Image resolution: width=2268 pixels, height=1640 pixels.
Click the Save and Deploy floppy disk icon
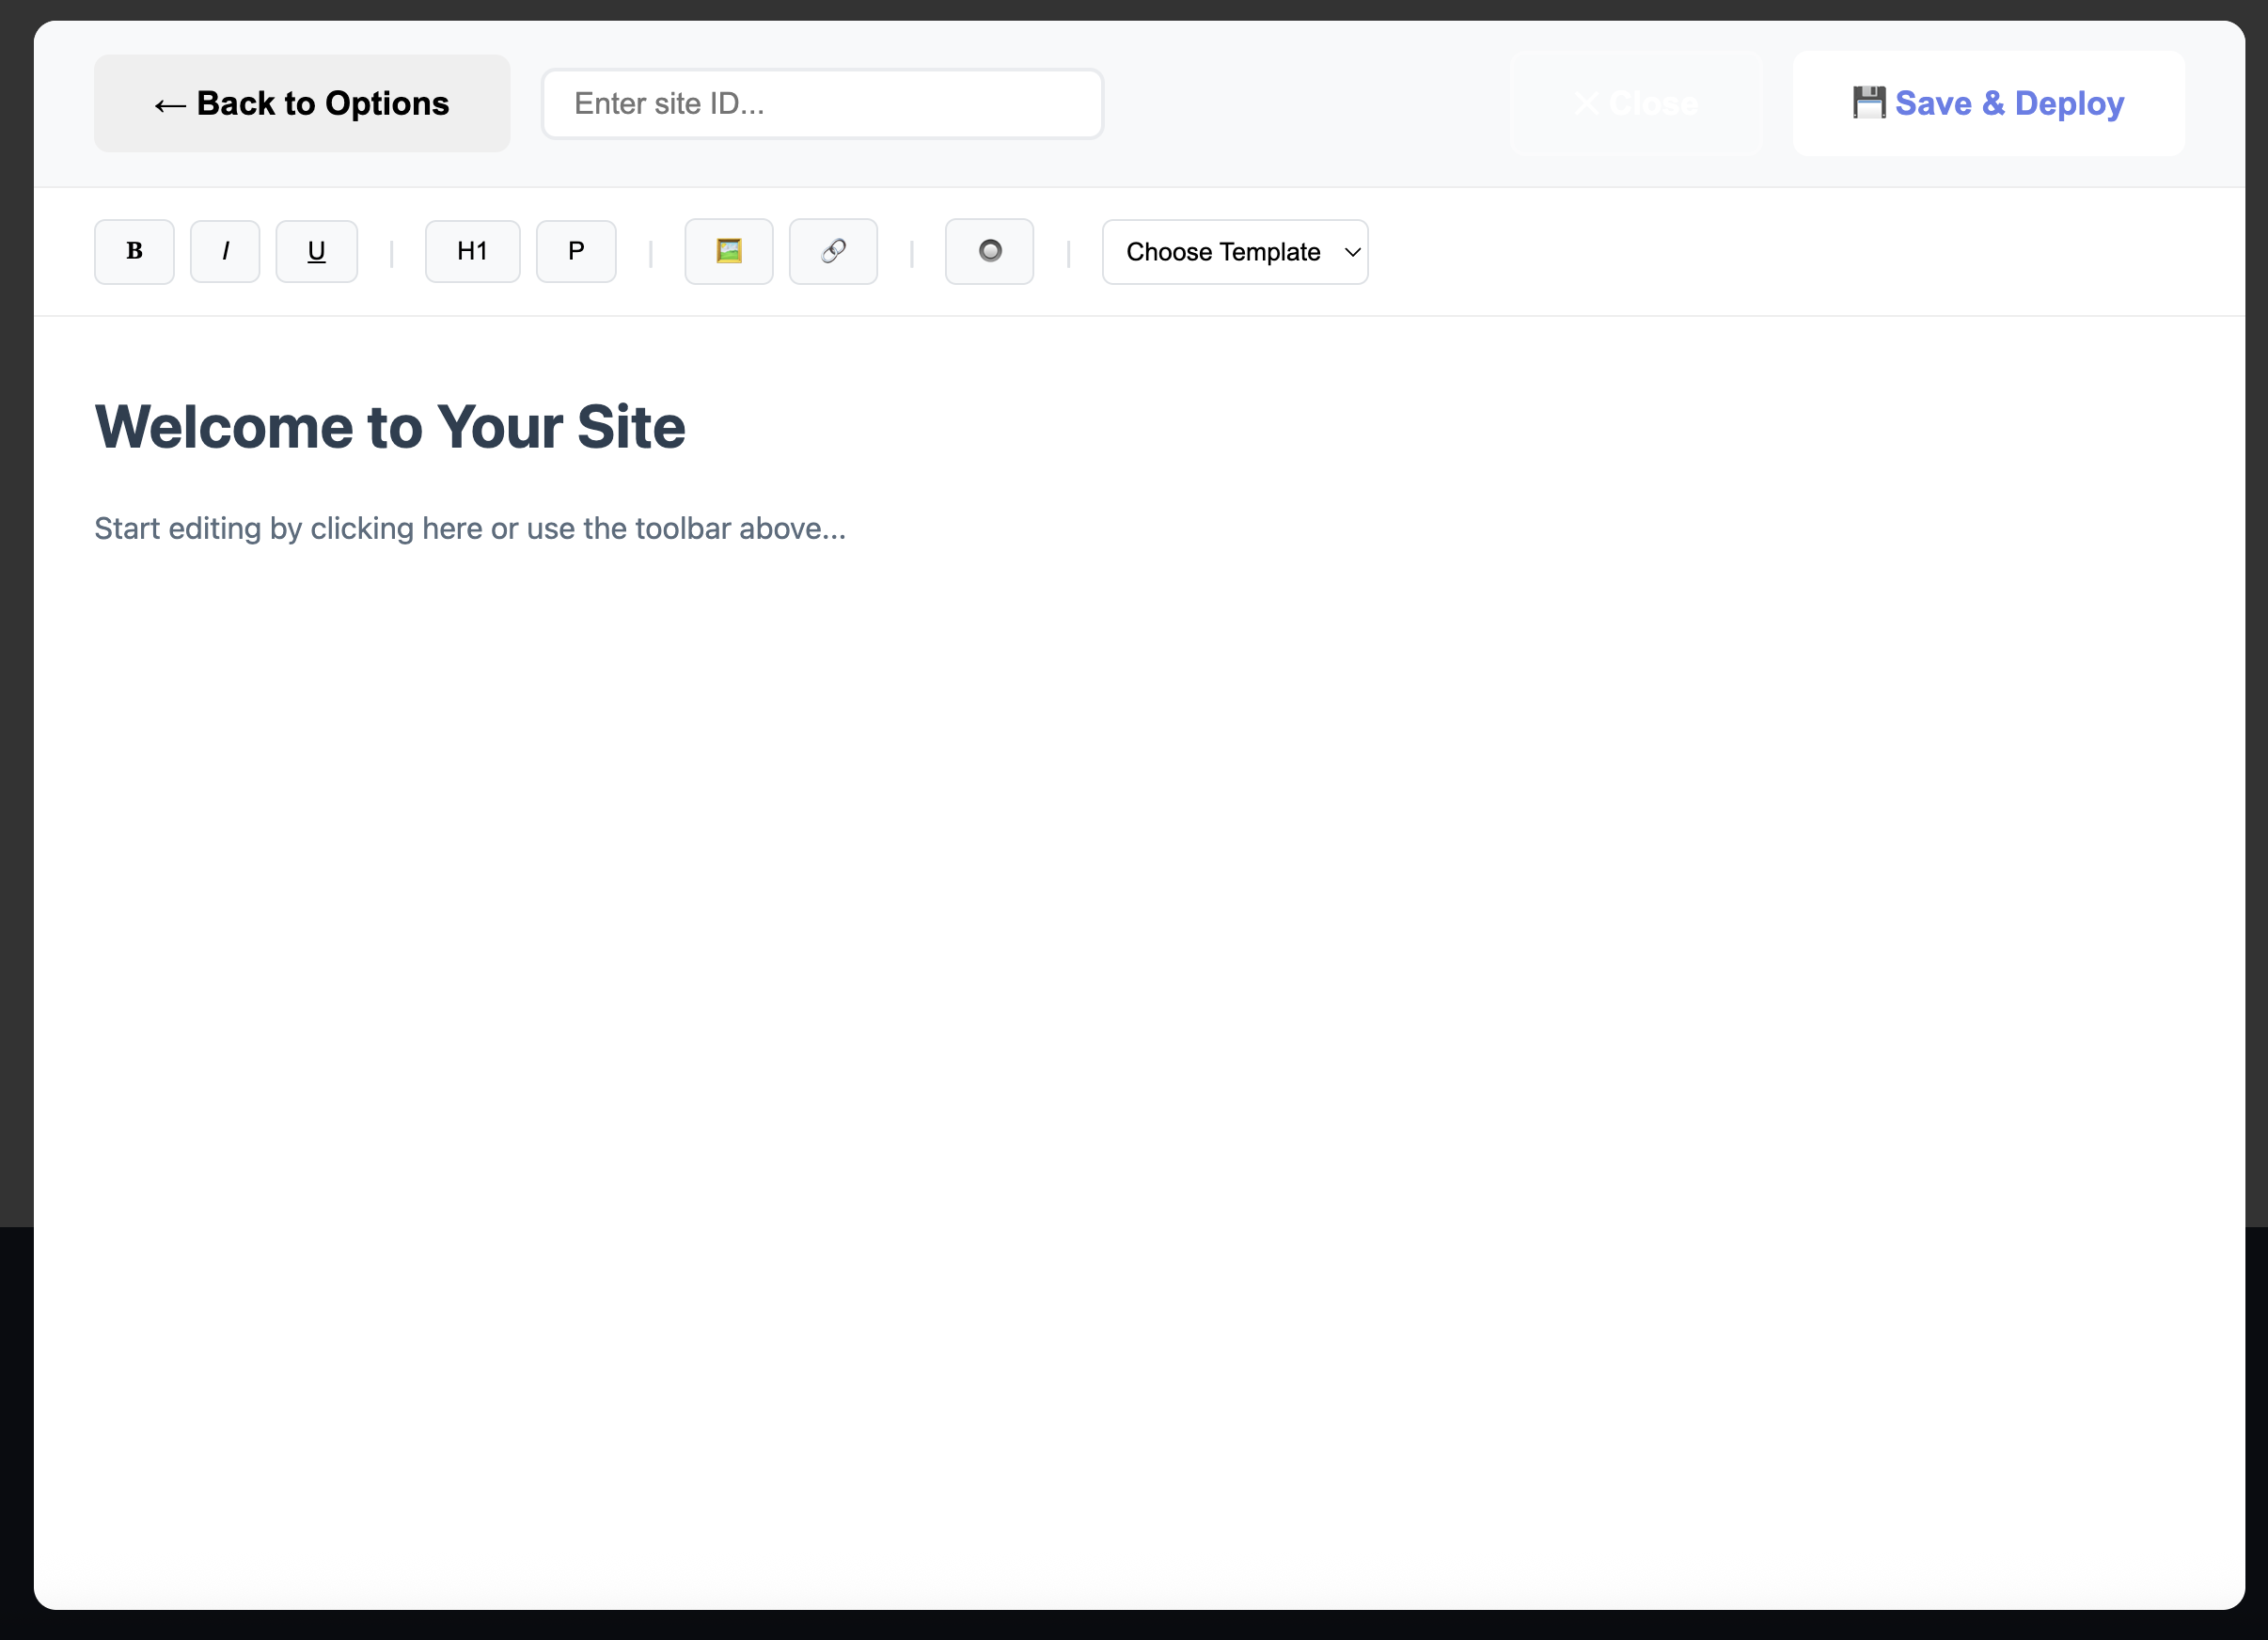coord(1869,102)
